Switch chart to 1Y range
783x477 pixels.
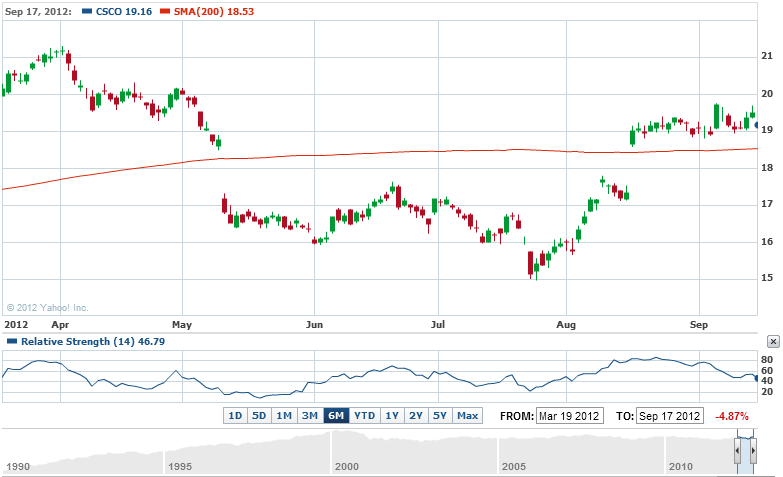click(x=392, y=416)
